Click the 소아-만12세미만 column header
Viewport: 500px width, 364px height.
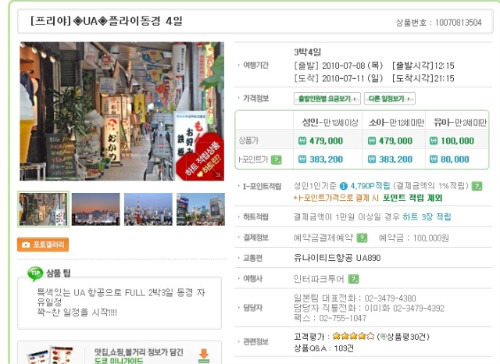(x=396, y=123)
